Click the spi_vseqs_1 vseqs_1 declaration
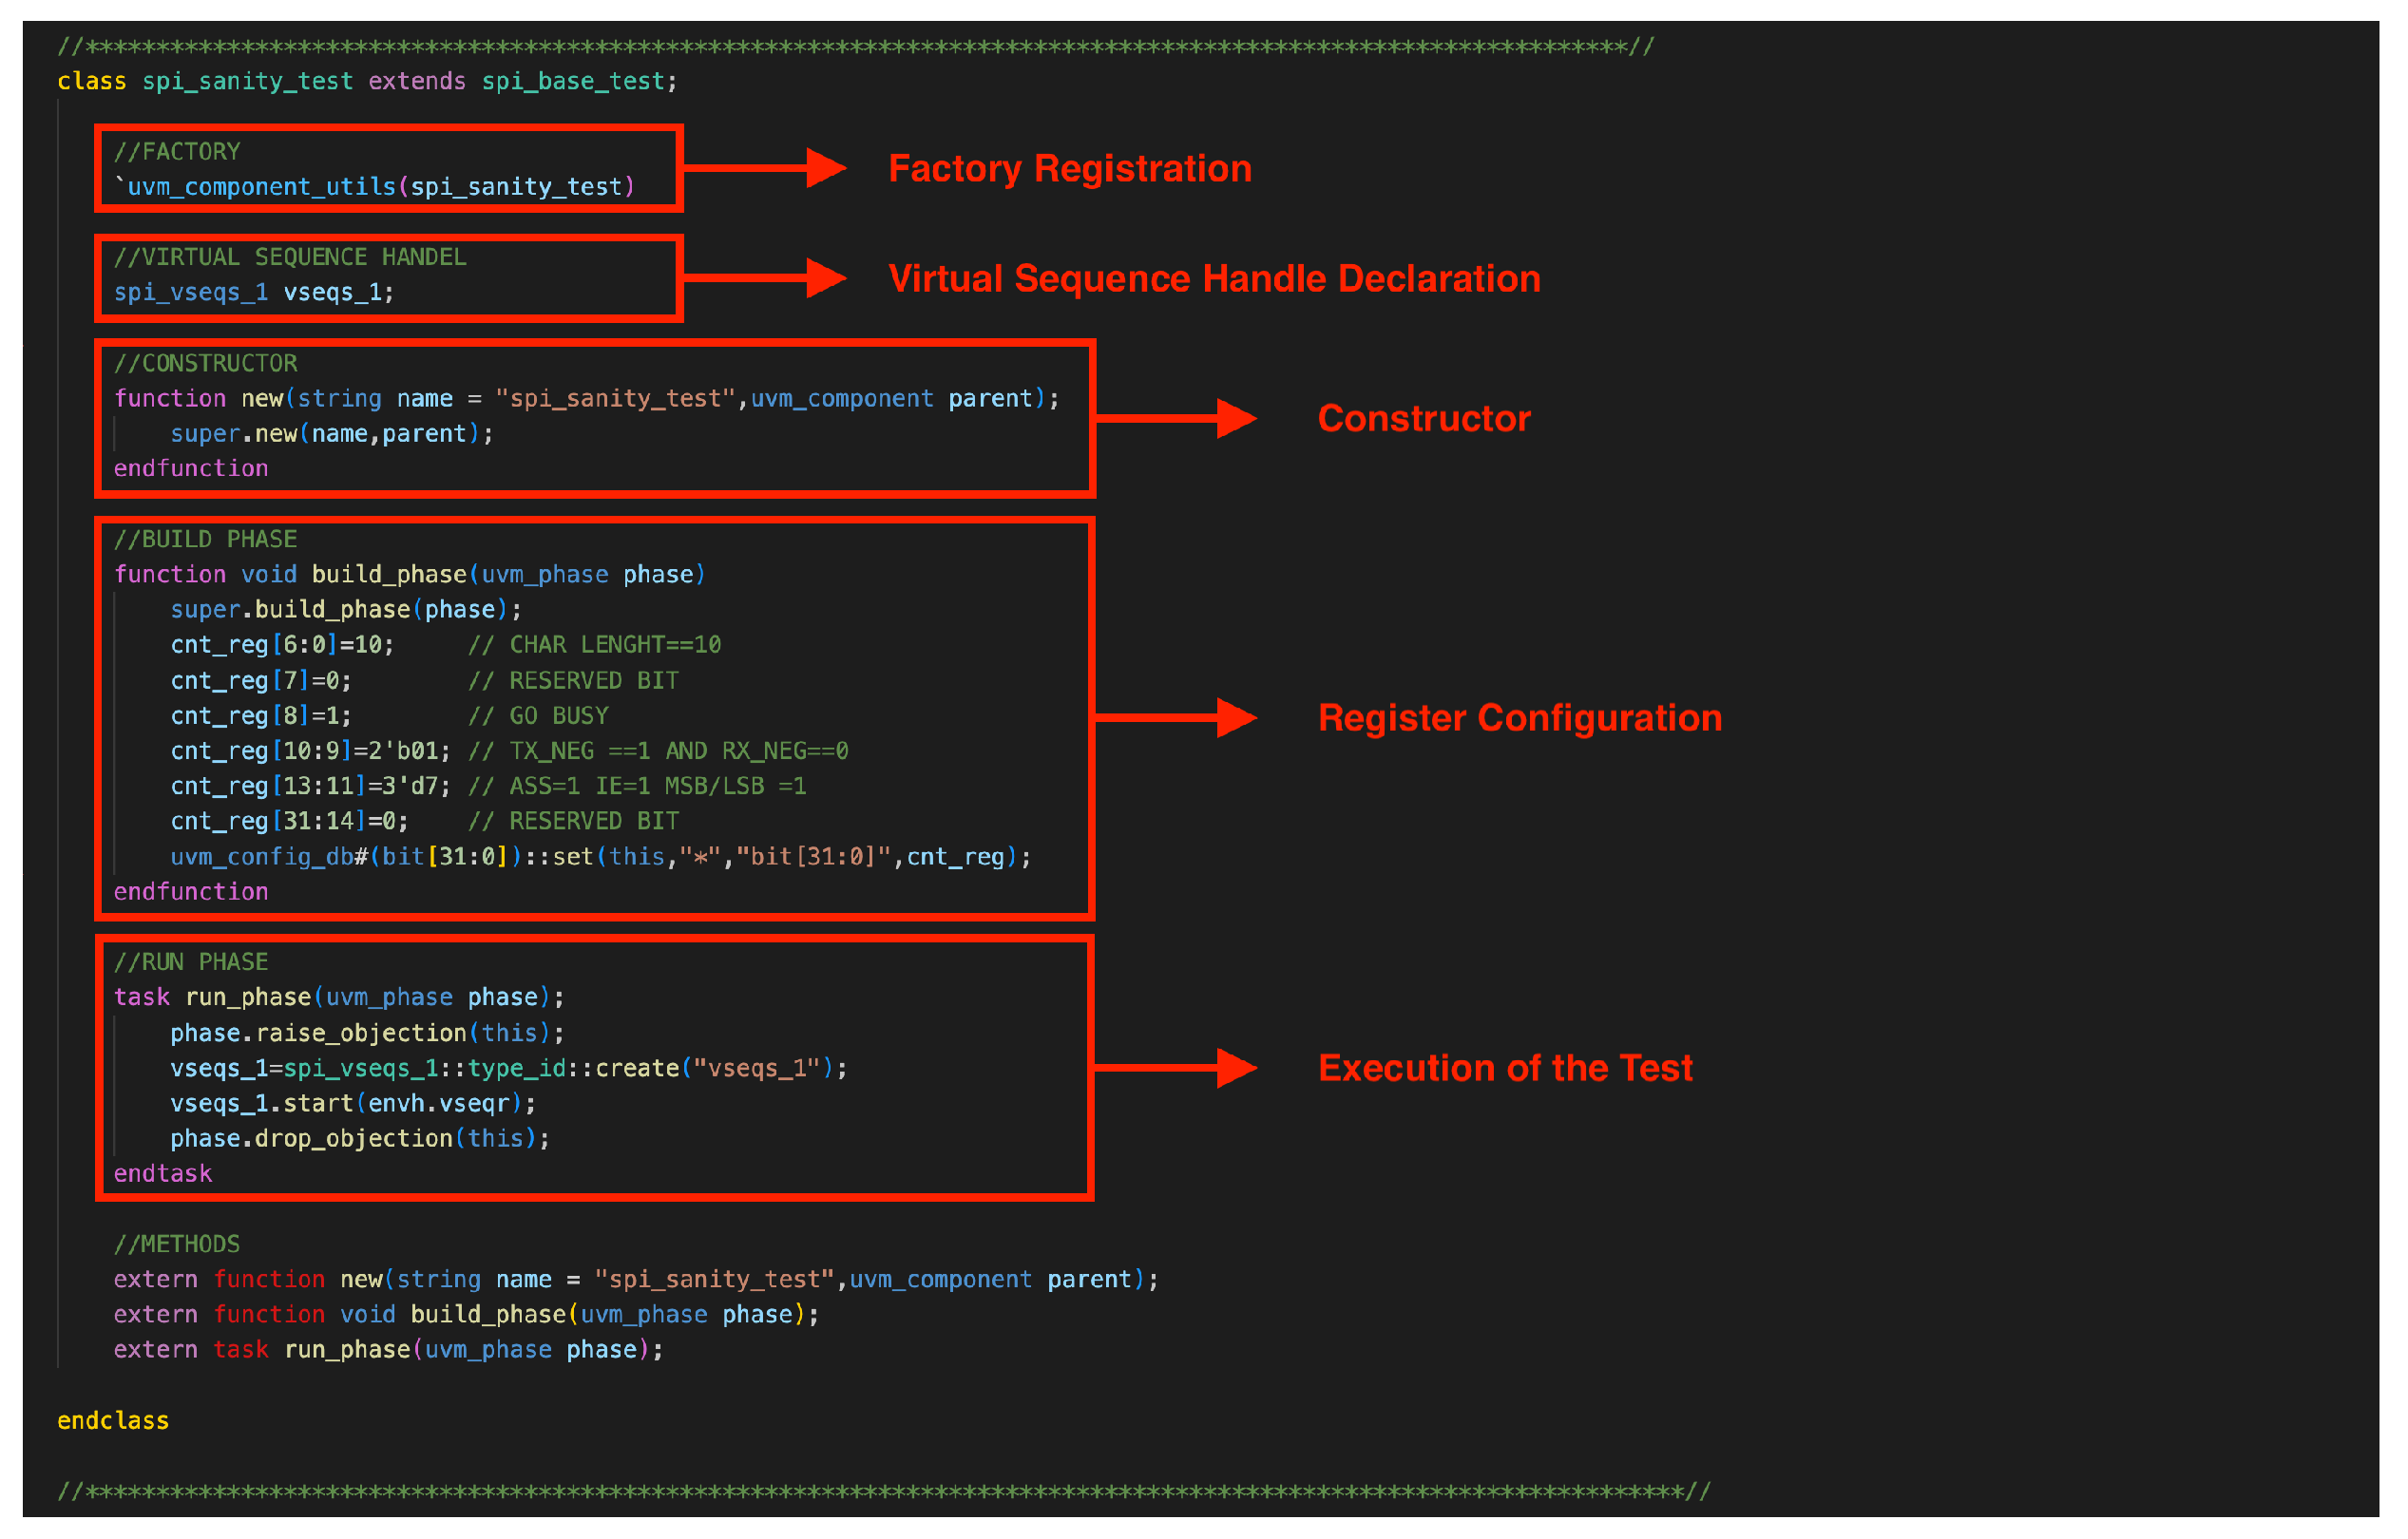The width and height of the screenshot is (2408, 1539). click(254, 292)
